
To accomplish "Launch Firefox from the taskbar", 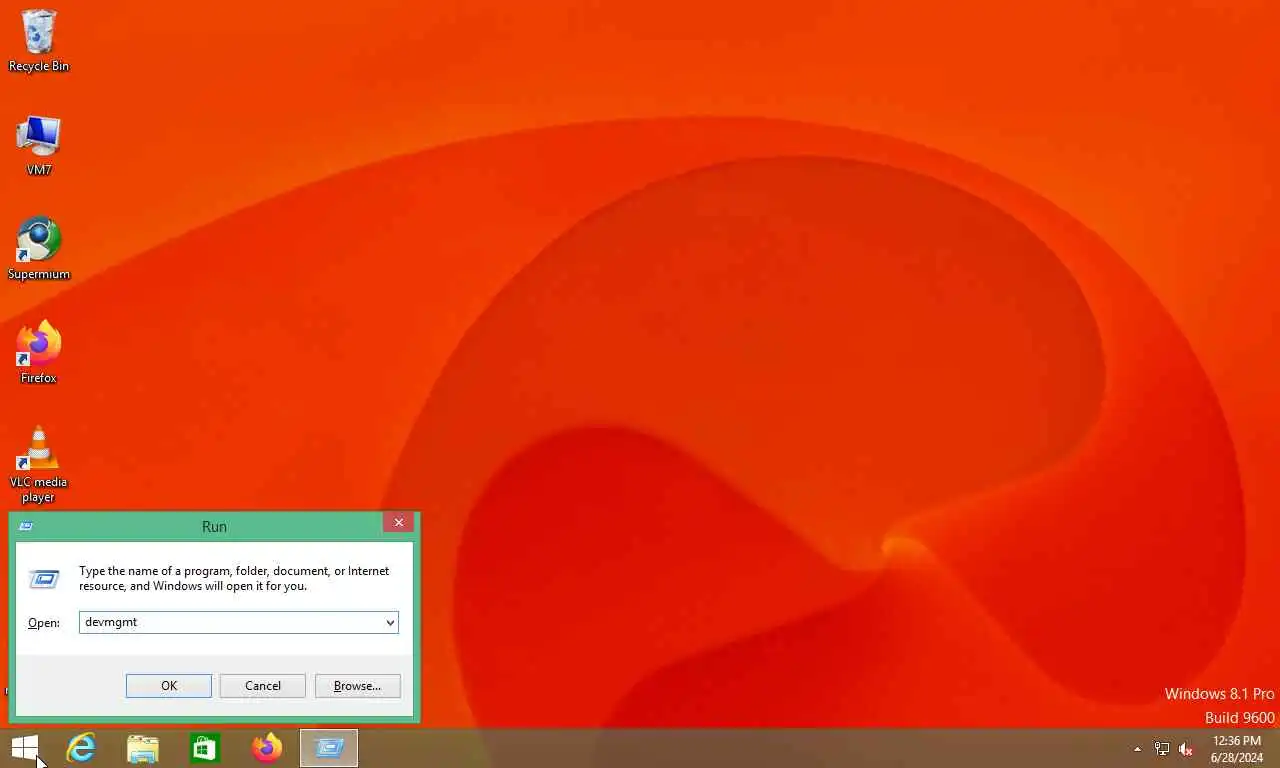I will [x=267, y=747].
